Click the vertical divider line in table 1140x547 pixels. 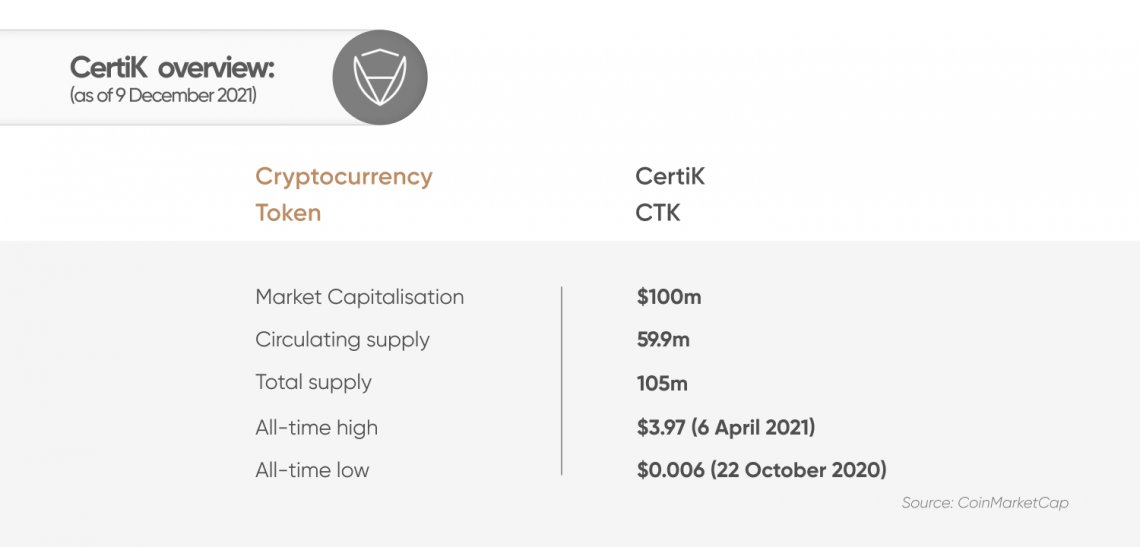point(561,381)
